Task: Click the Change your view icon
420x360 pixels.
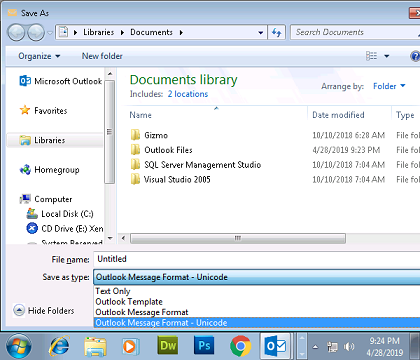Action: (x=371, y=56)
